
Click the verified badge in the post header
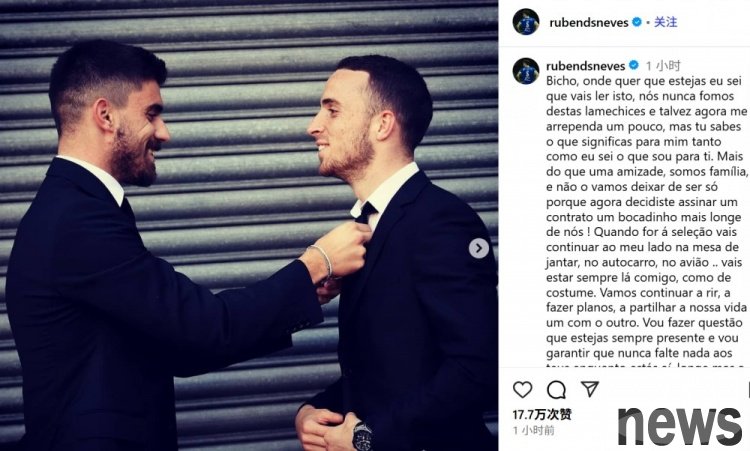[637, 22]
